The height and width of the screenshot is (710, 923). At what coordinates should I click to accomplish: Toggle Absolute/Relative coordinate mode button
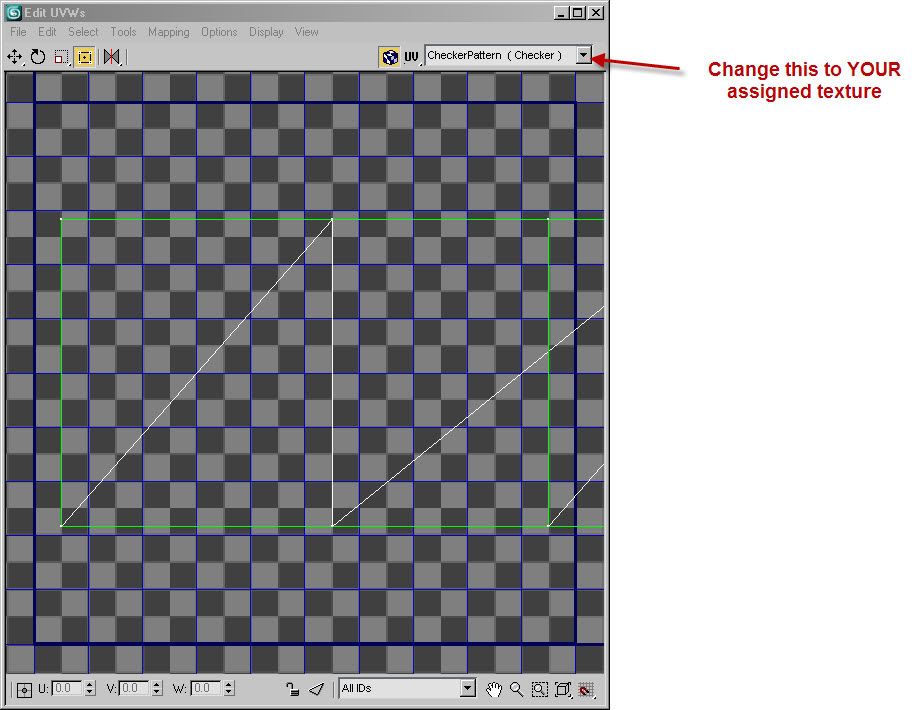(24, 689)
